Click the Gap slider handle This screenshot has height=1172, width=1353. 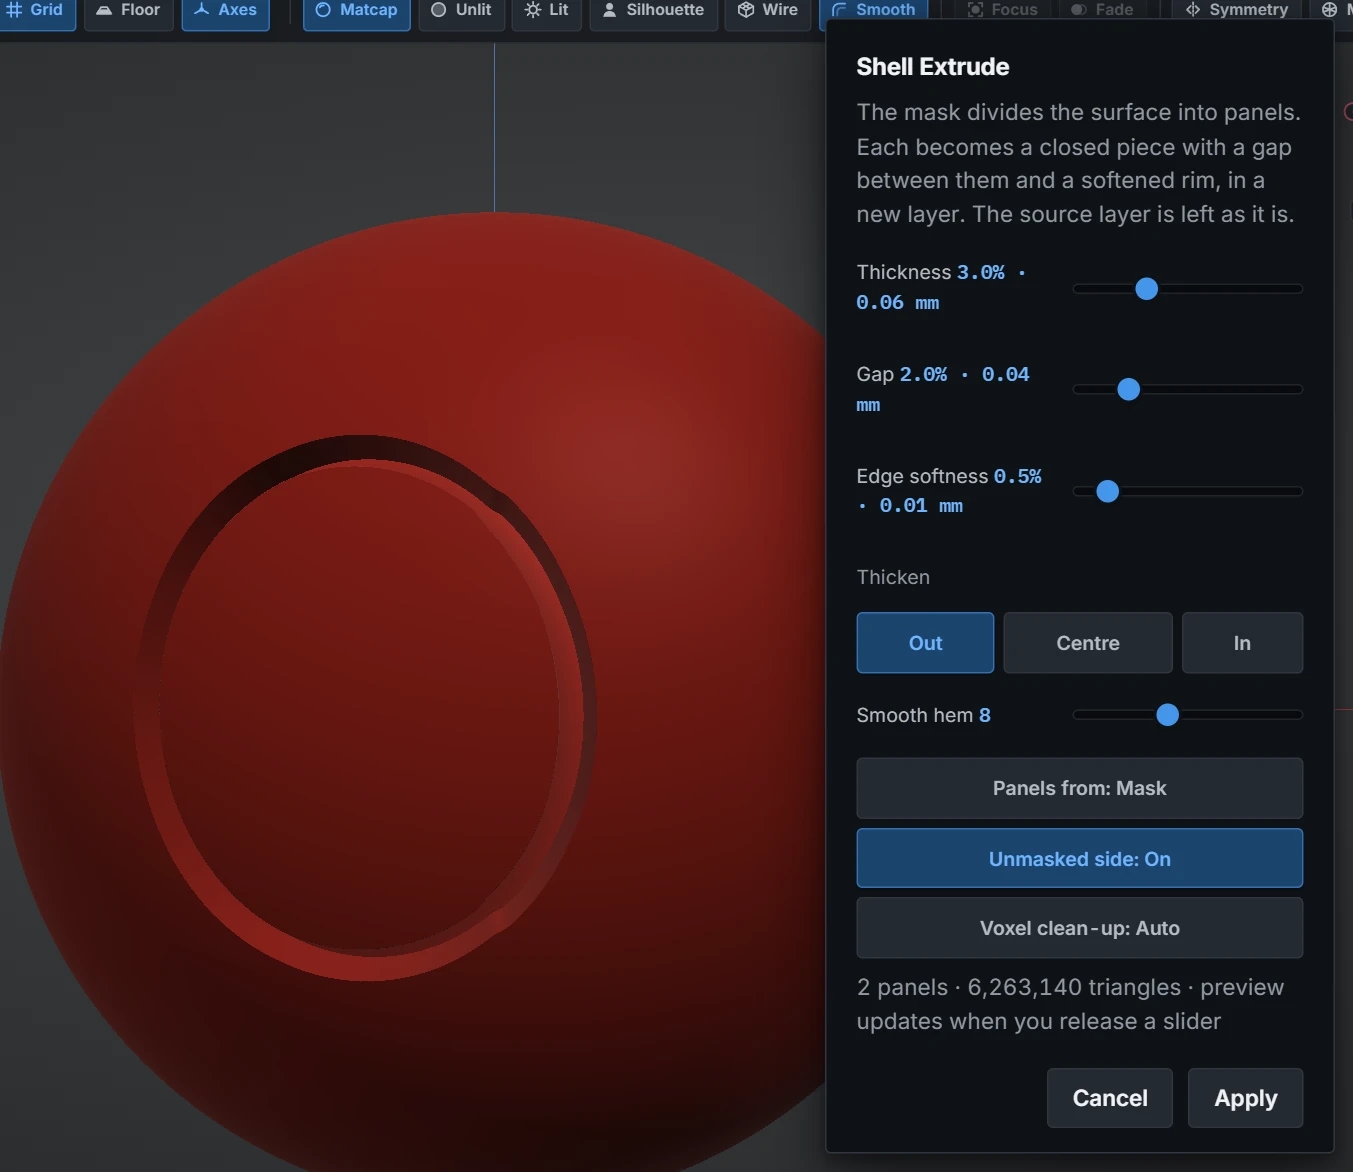(x=1129, y=390)
